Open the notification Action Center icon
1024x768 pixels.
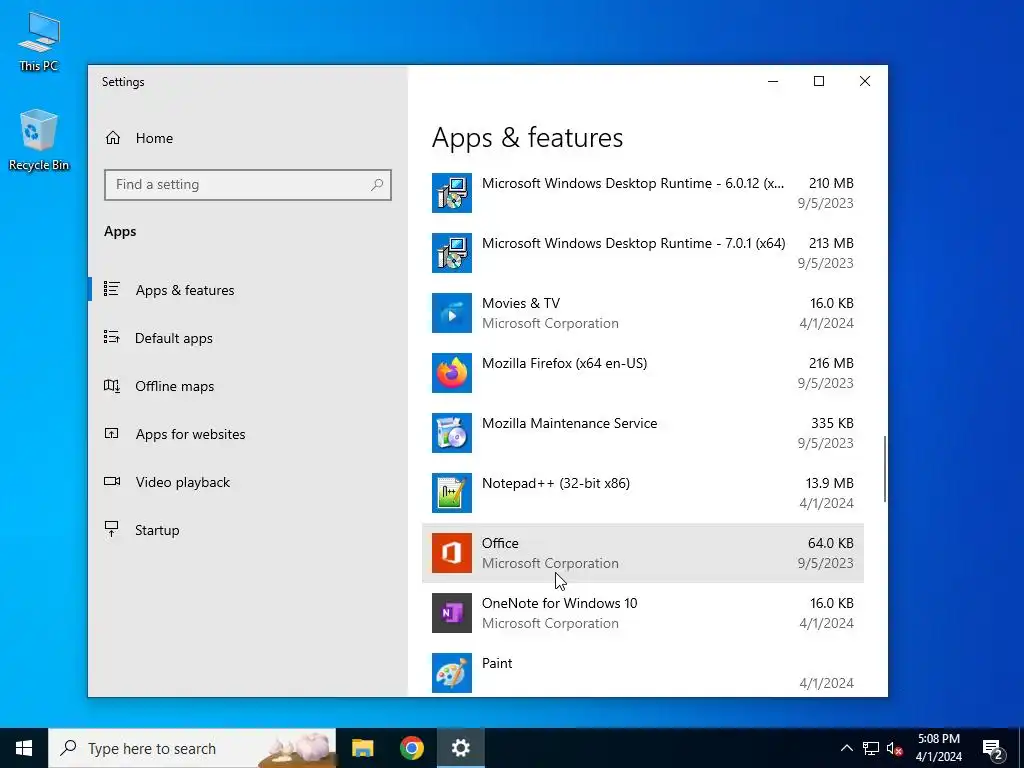(x=993, y=748)
